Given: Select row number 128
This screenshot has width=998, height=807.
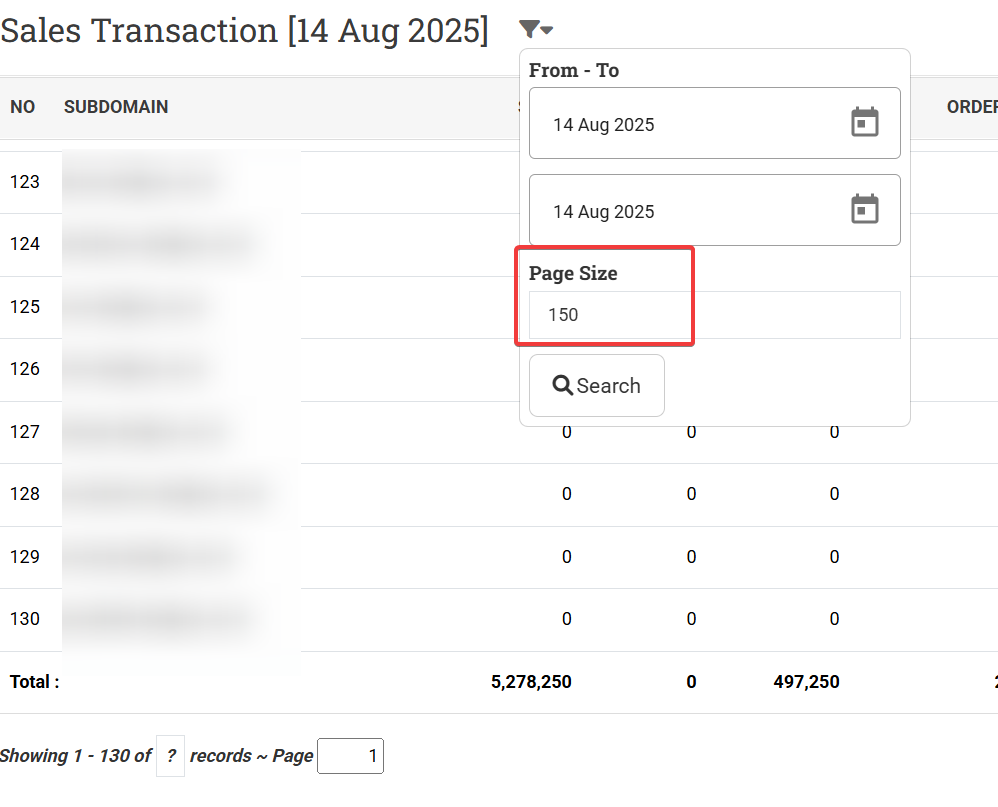Looking at the screenshot, I should click(25, 494).
